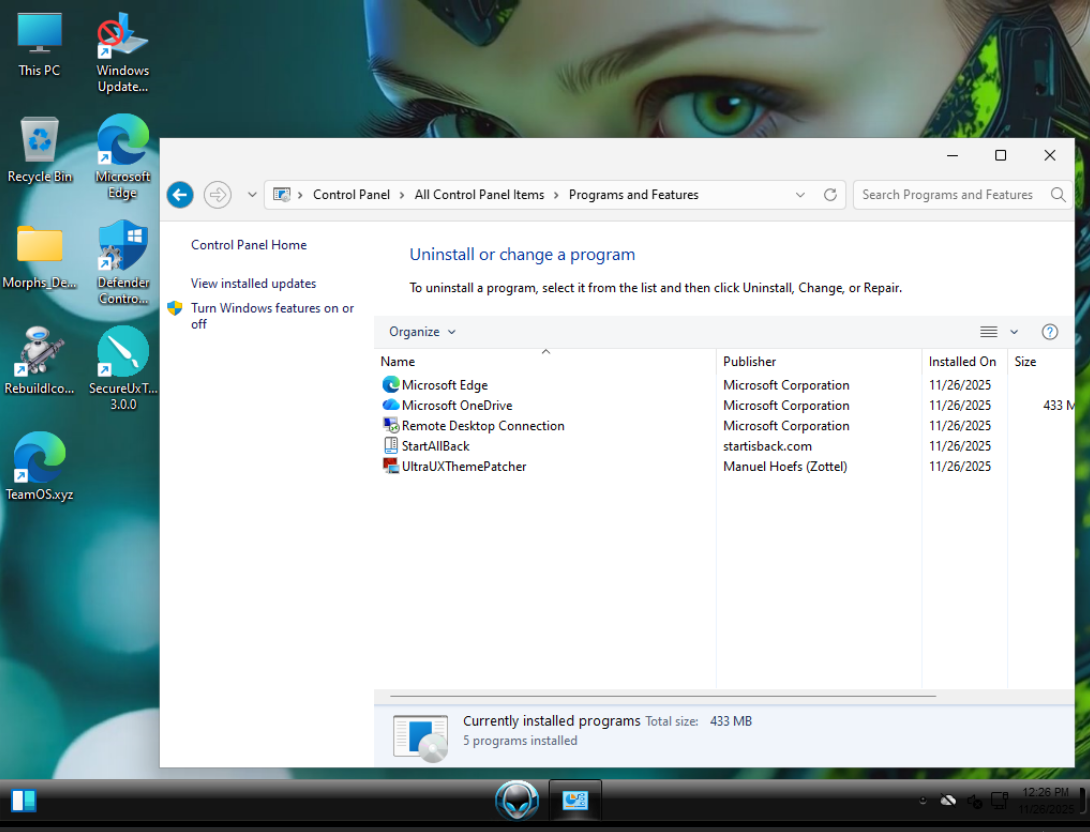This screenshot has width=1090, height=832.
Task: Open recent locations chevron beside Forward
Action: pyautogui.click(x=252, y=195)
